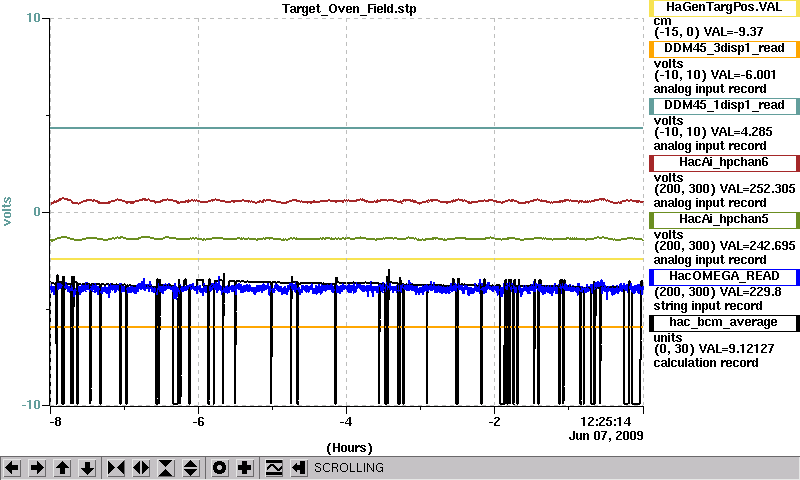This screenshot has height=480, width=800.
Task: Select the hac_bcm_average legend entry
Action: tap(724, 323)
